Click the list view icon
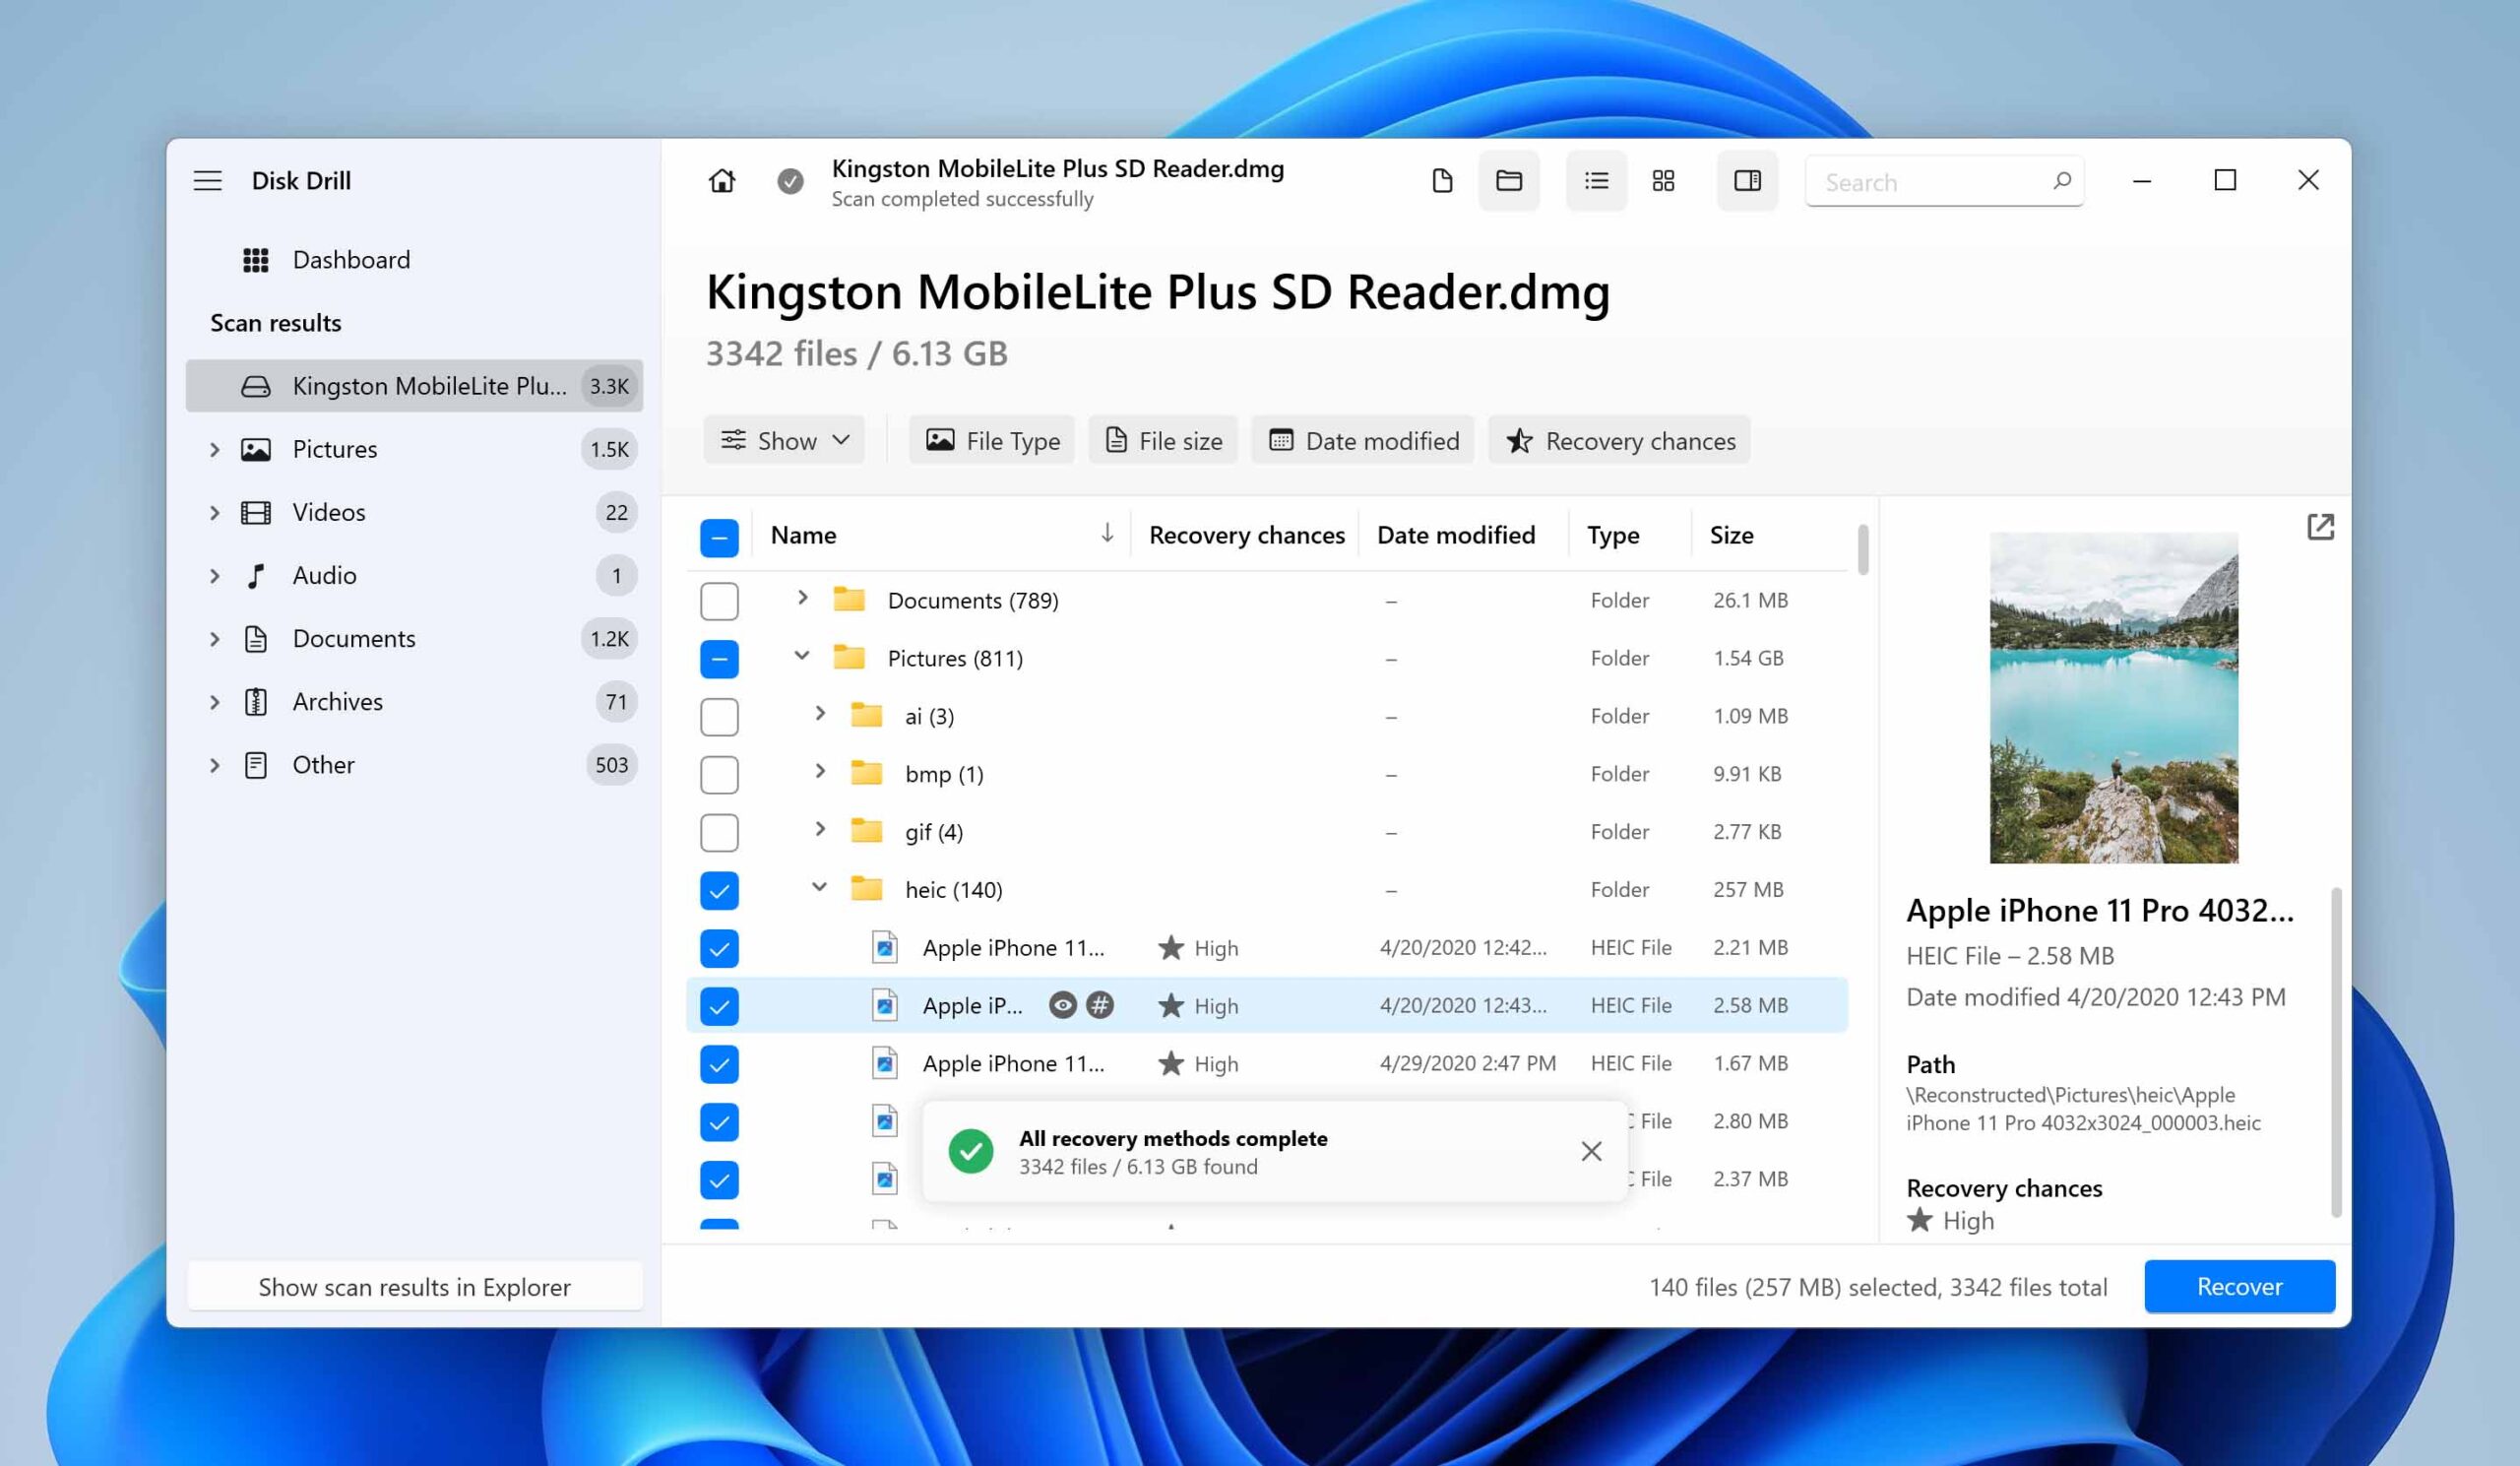The image size is (2520, 1466). pyautogui.click(x=1592, y=180)
